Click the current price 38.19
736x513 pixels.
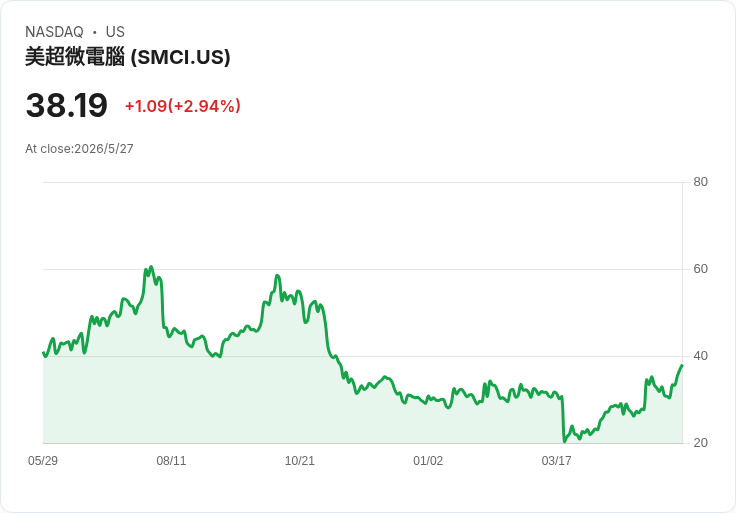tap(67, 105)
